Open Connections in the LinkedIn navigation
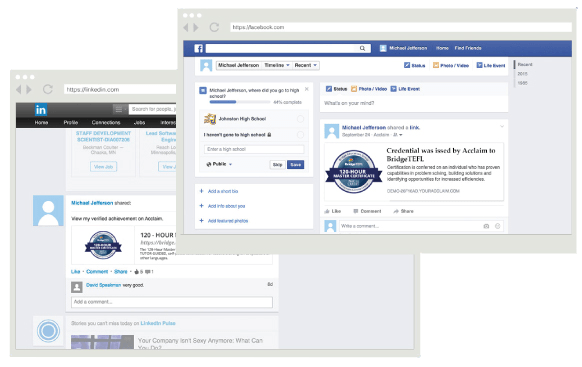 [x=106, y=122]
